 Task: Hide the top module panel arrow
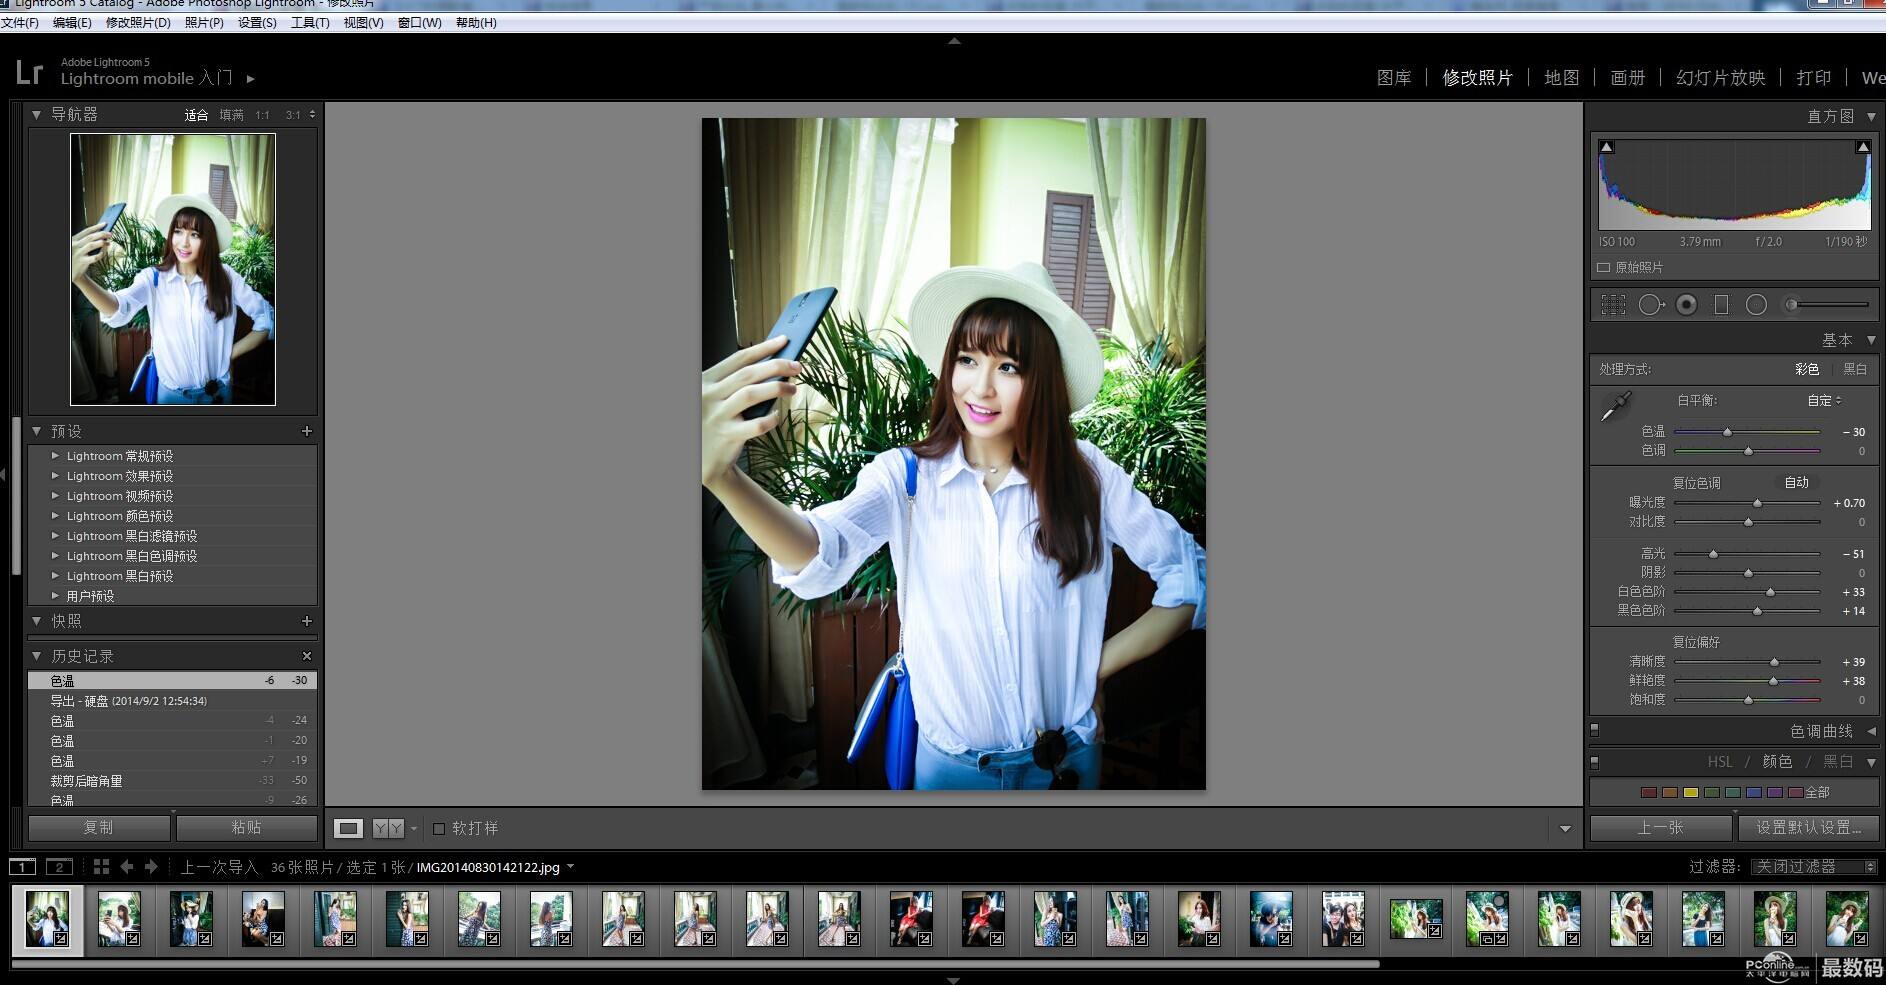[954, 41]
